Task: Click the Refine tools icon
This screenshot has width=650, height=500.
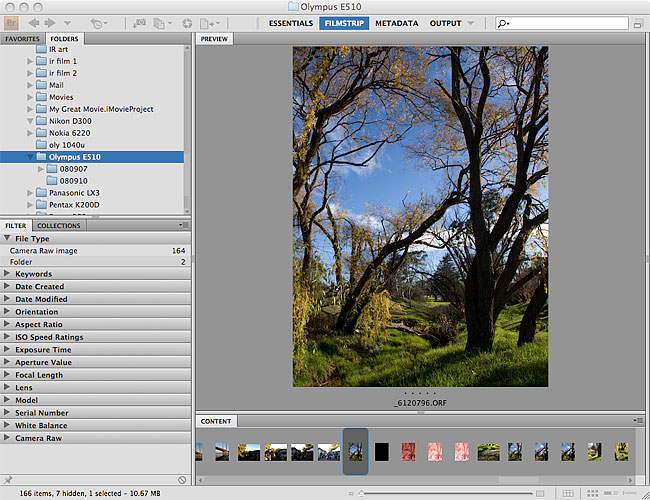Action: coord(161,22)
